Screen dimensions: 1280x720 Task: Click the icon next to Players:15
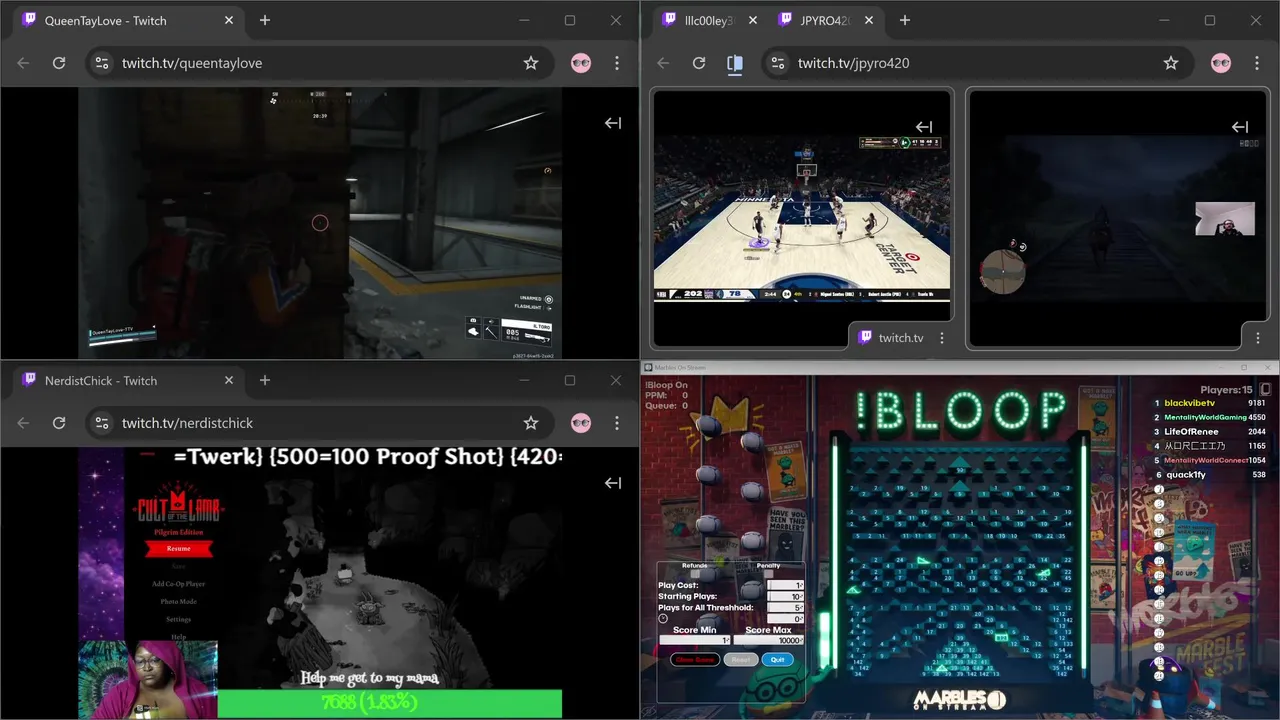point(1265,389)
